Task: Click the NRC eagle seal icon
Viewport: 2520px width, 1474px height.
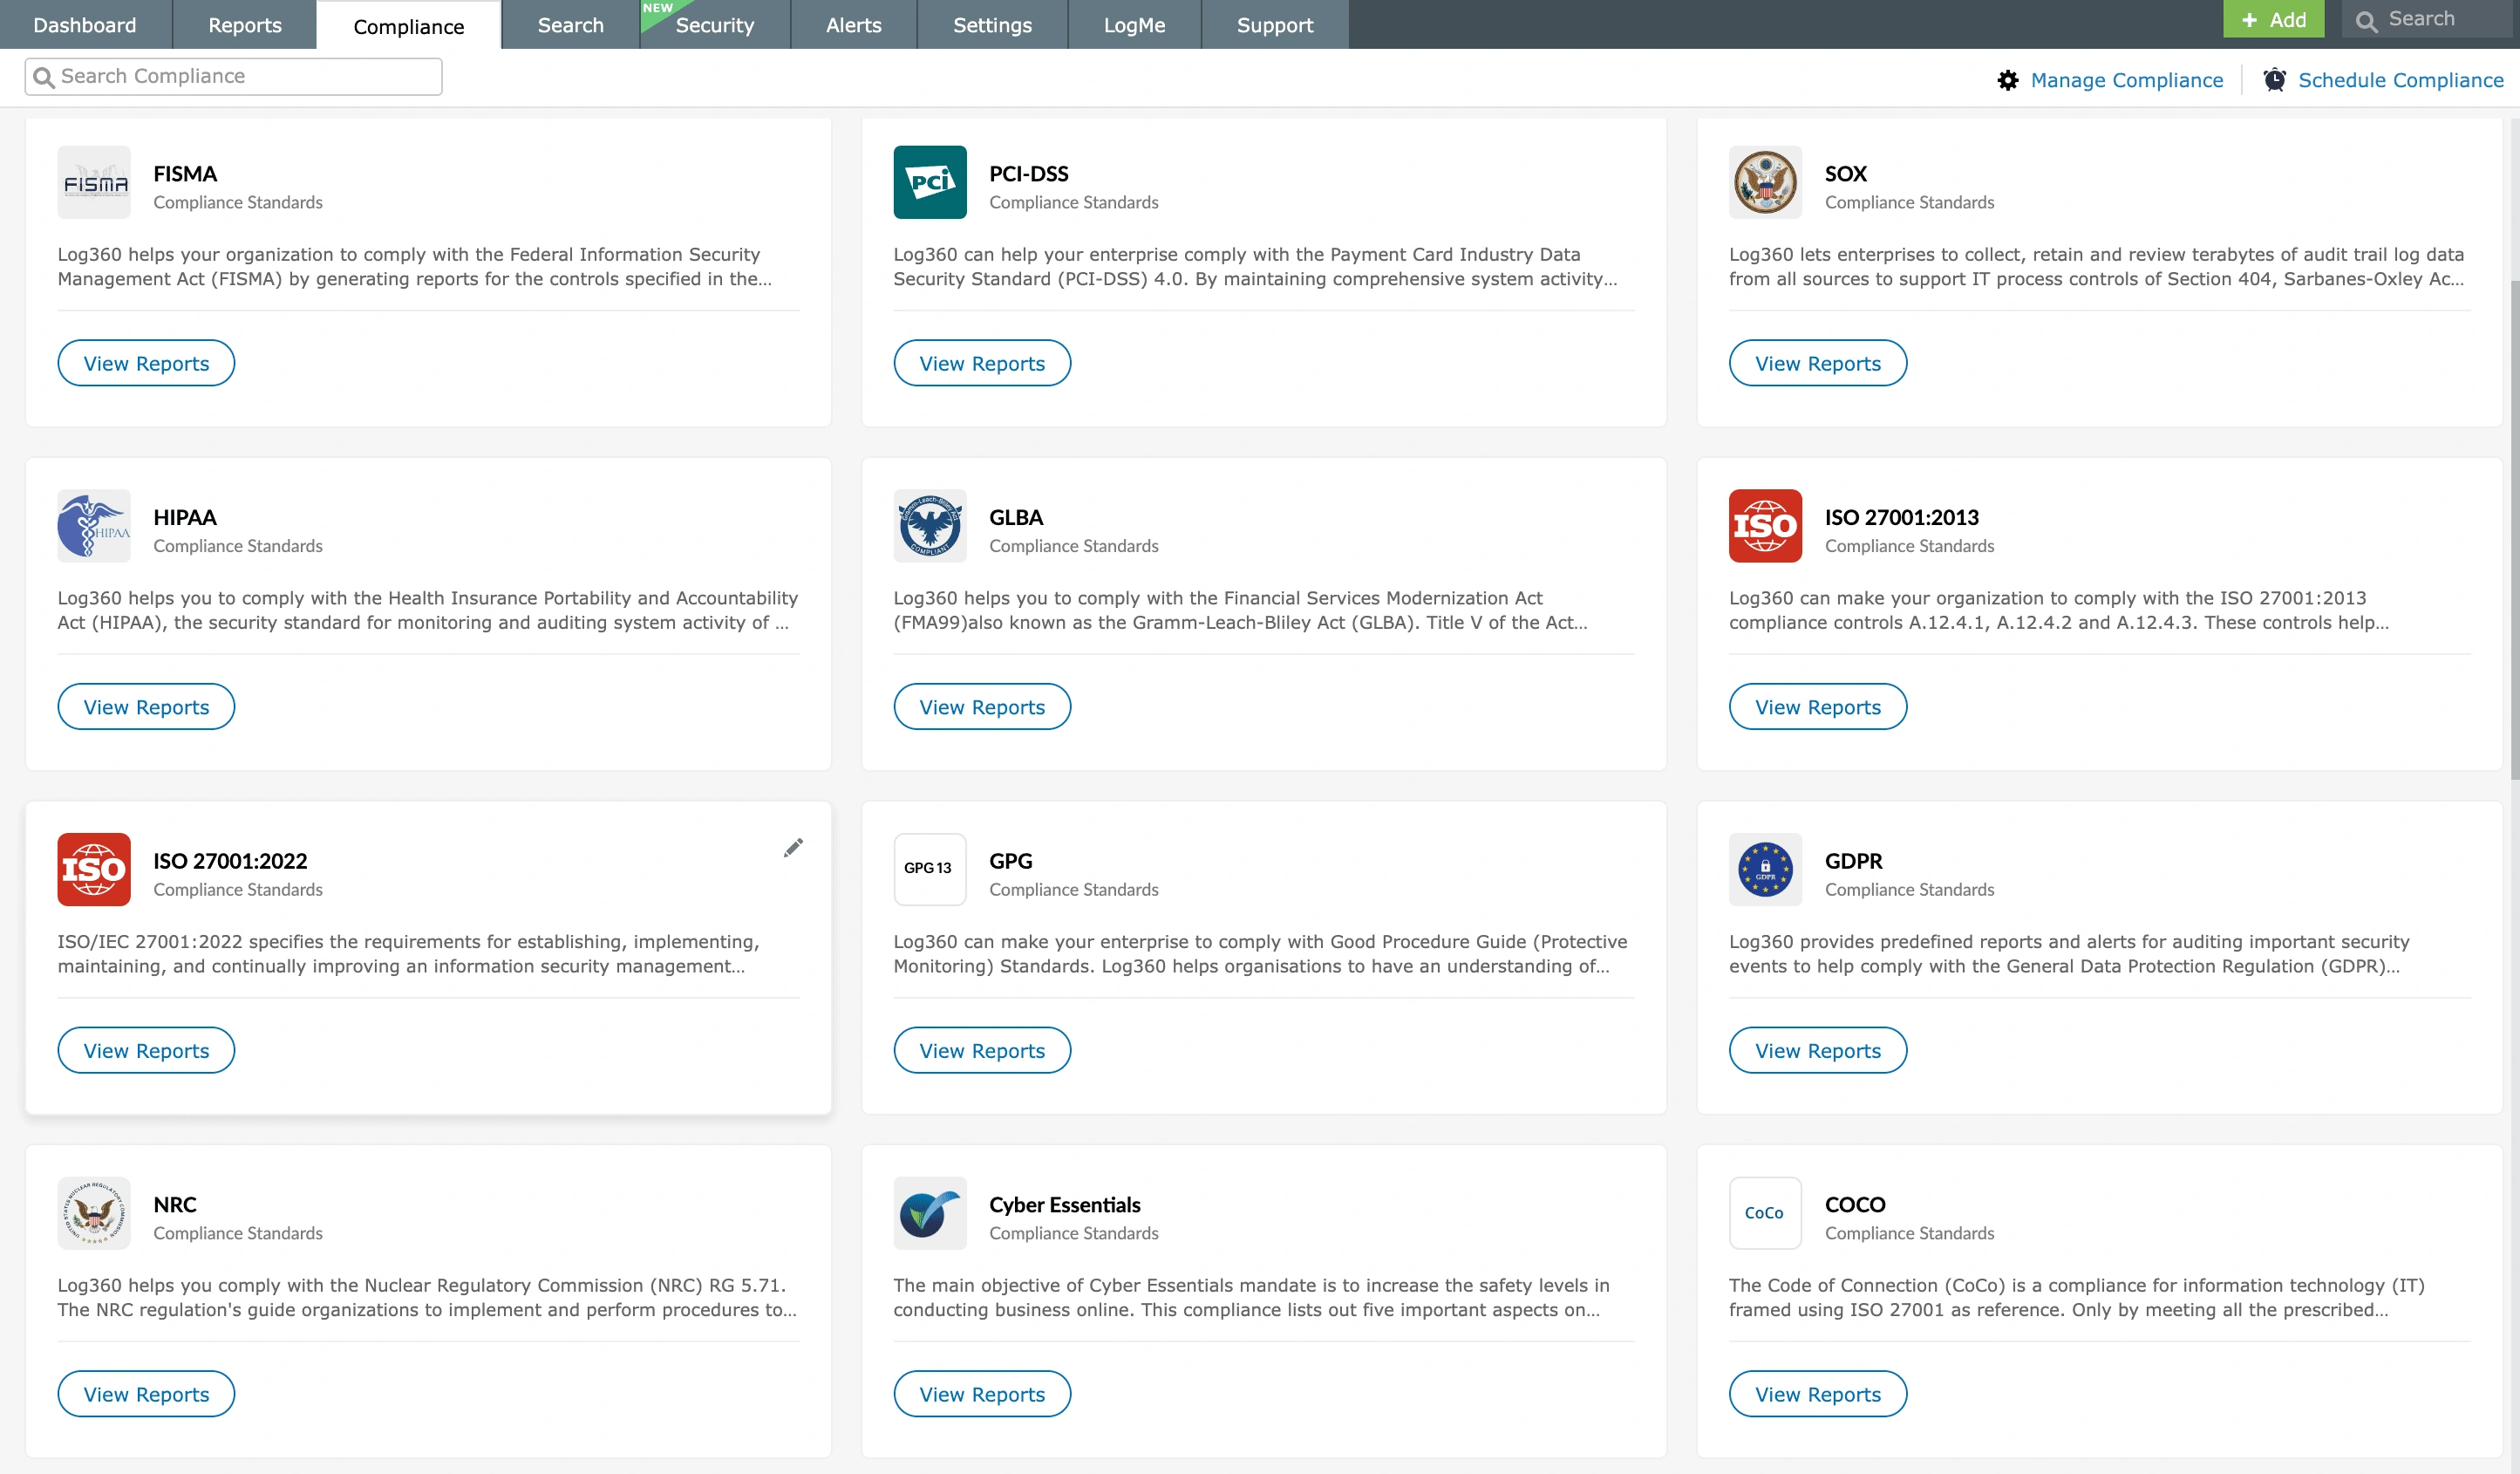Action: 94,1213
